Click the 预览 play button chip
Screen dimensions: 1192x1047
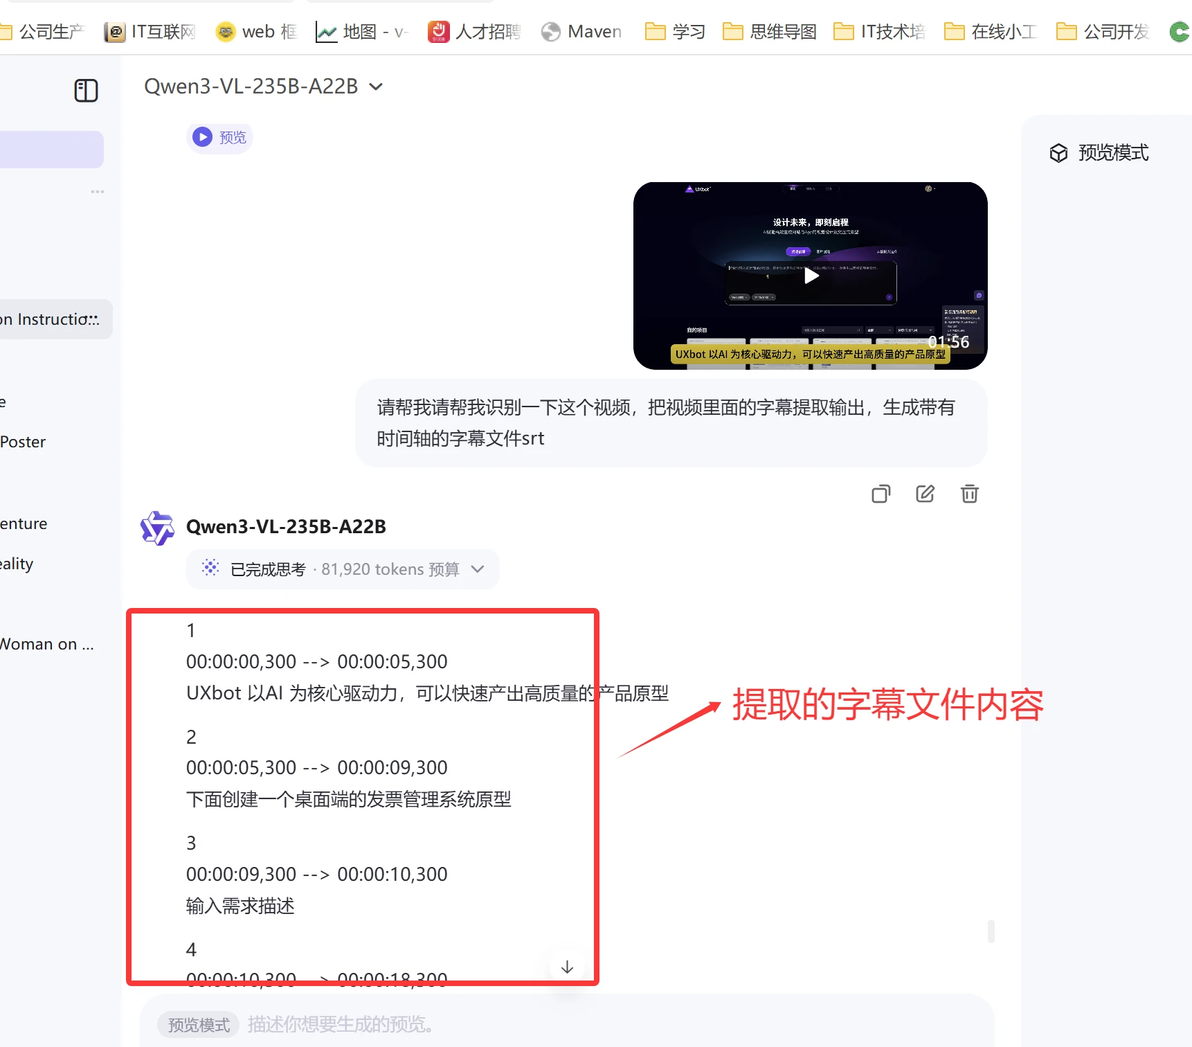point(220,137)
